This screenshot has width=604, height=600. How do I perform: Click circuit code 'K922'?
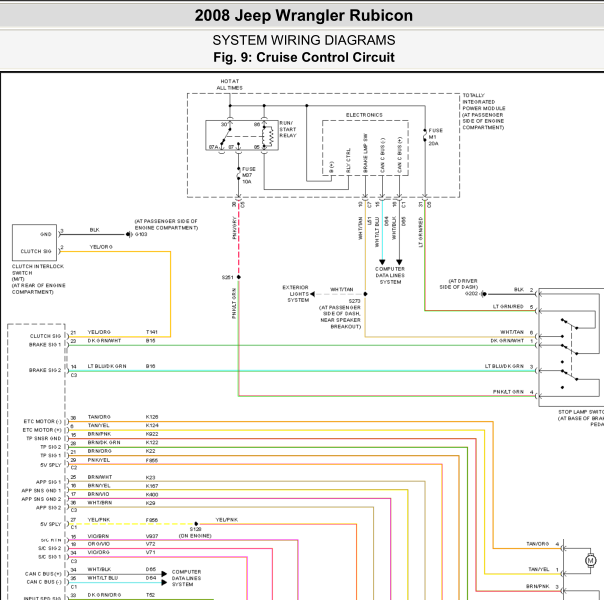(152, 434)
